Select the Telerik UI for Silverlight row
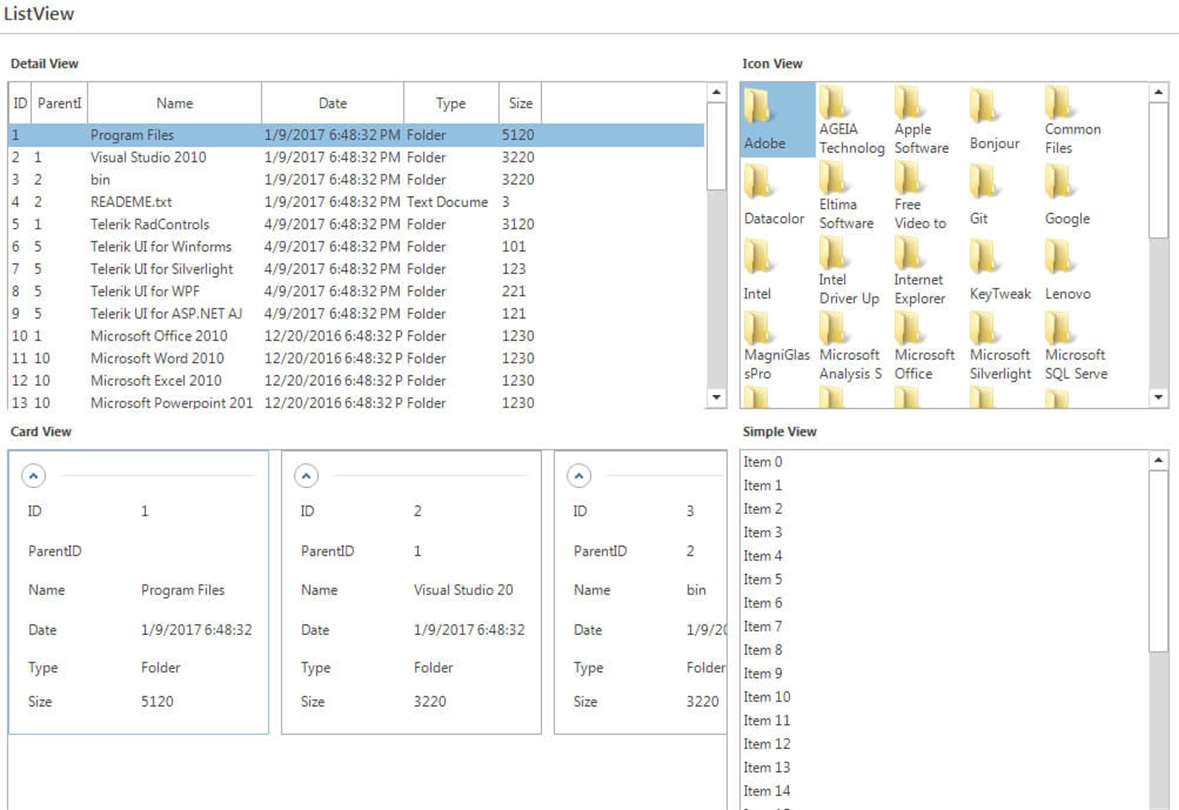The image size is (1179, 810). click(356, 268)
